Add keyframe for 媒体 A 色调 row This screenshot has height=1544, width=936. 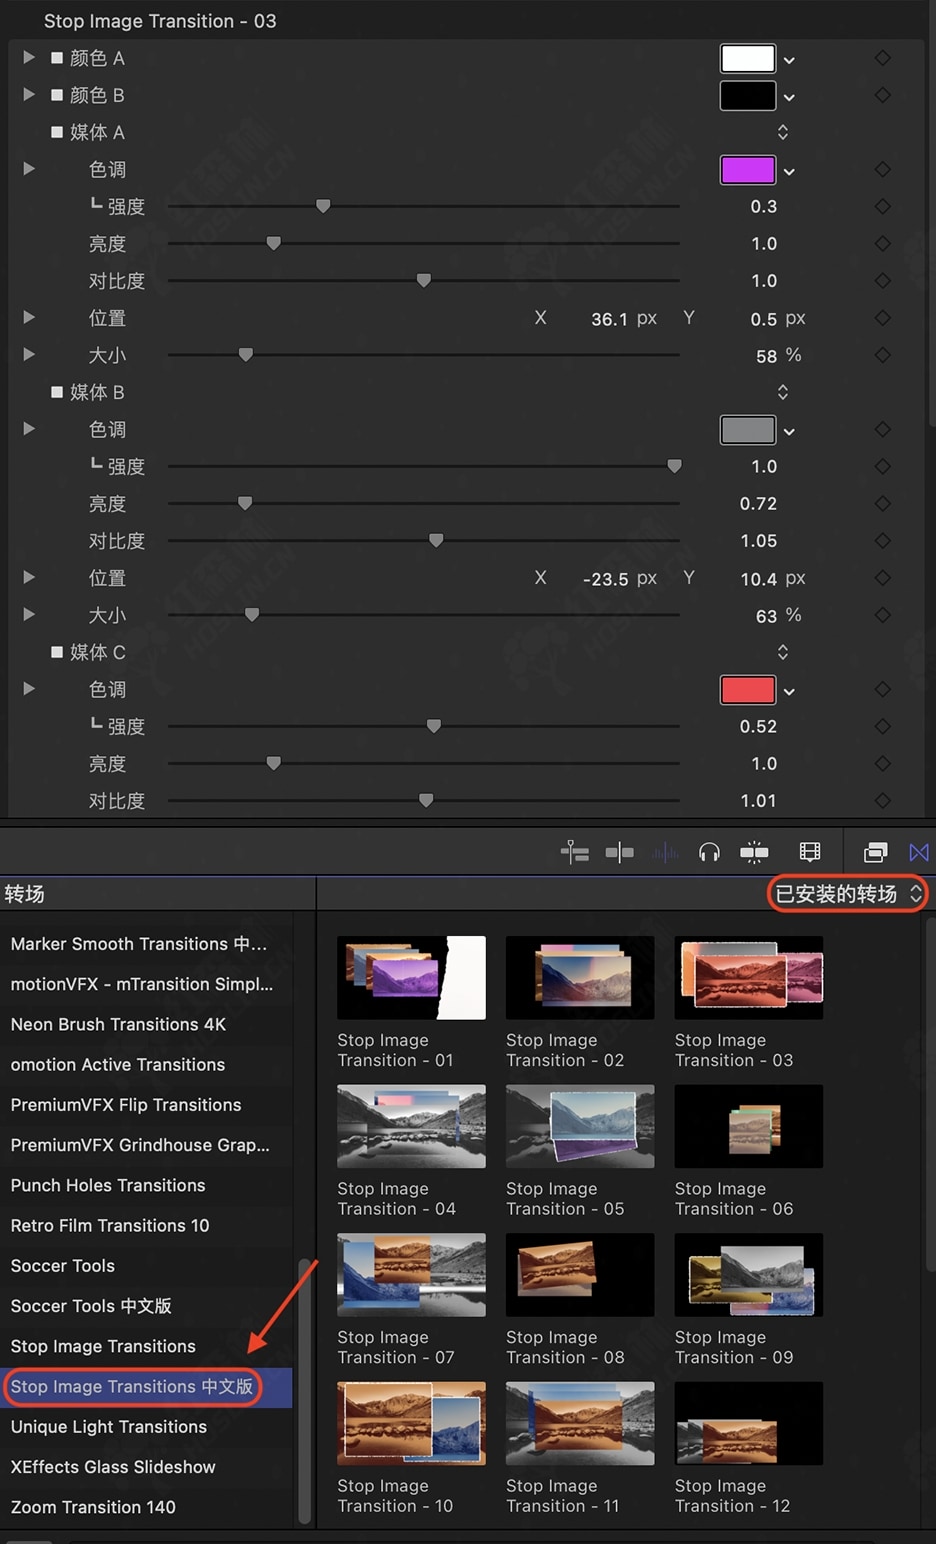[x=882, y=169]
